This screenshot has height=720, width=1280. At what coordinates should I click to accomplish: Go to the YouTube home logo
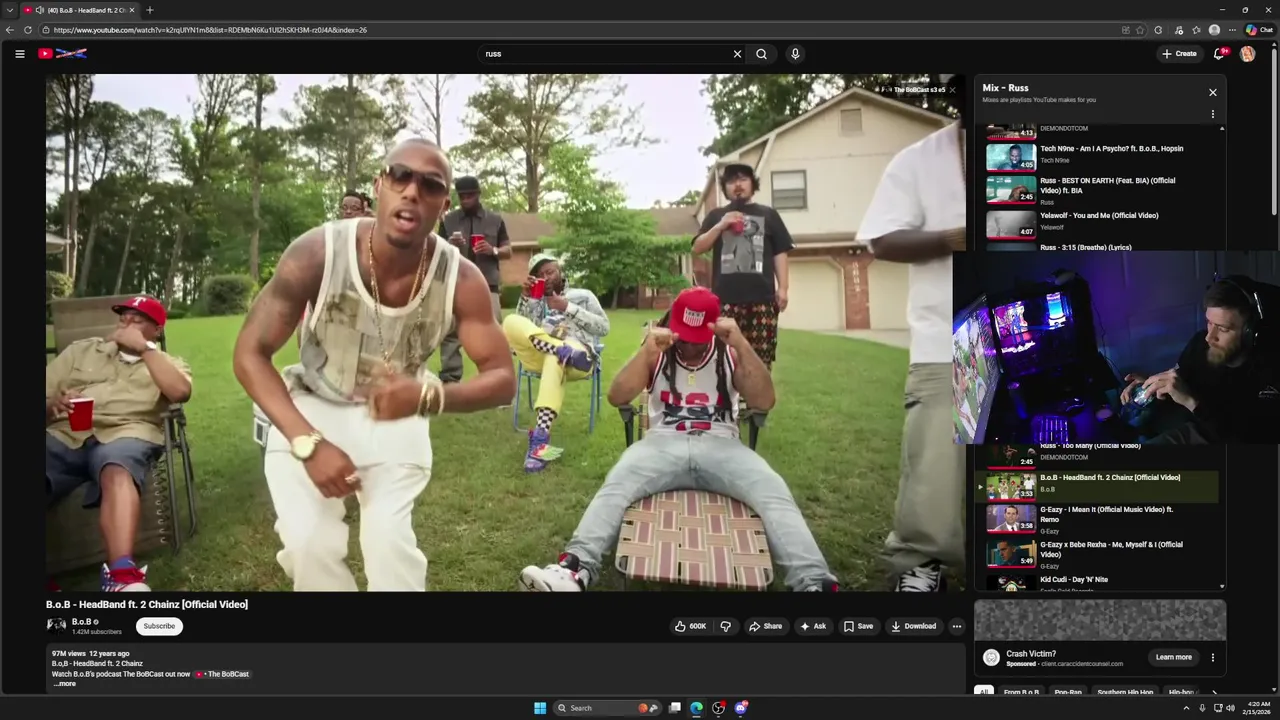(x=62, y=54)
